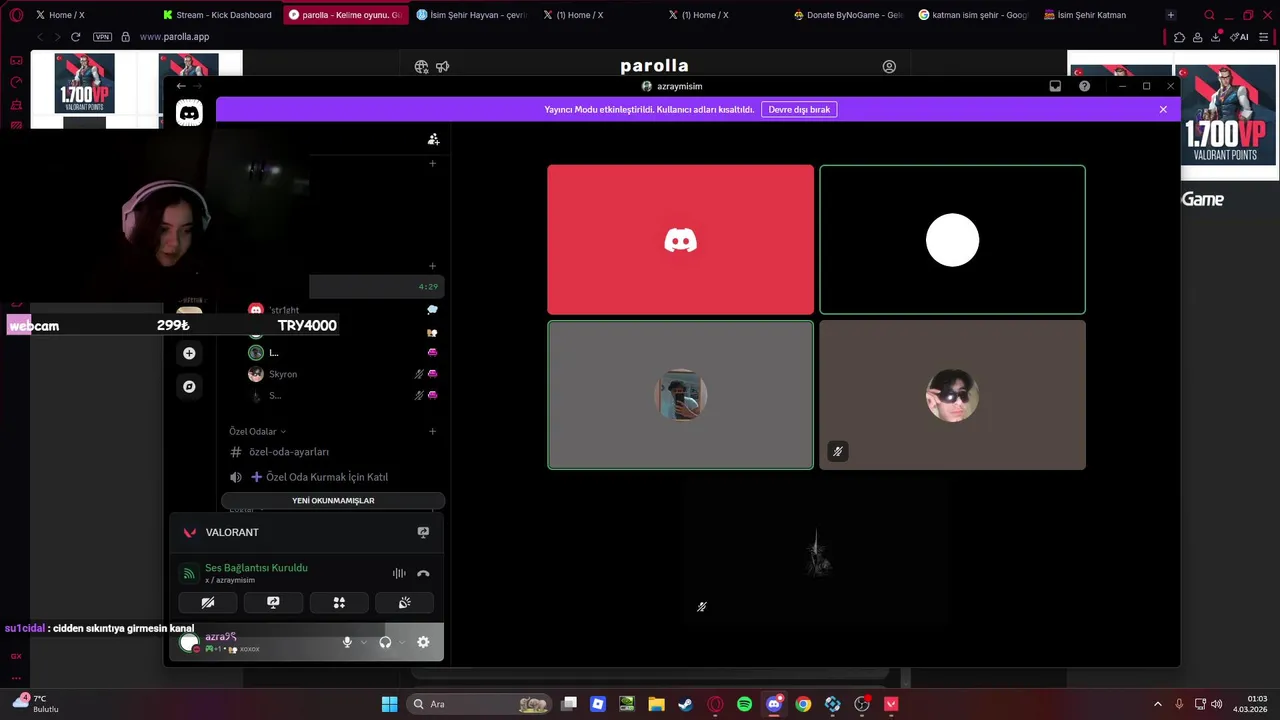Open Google Chrome from taskbar
Screen dimensions: 1280x720
(803, 704)
